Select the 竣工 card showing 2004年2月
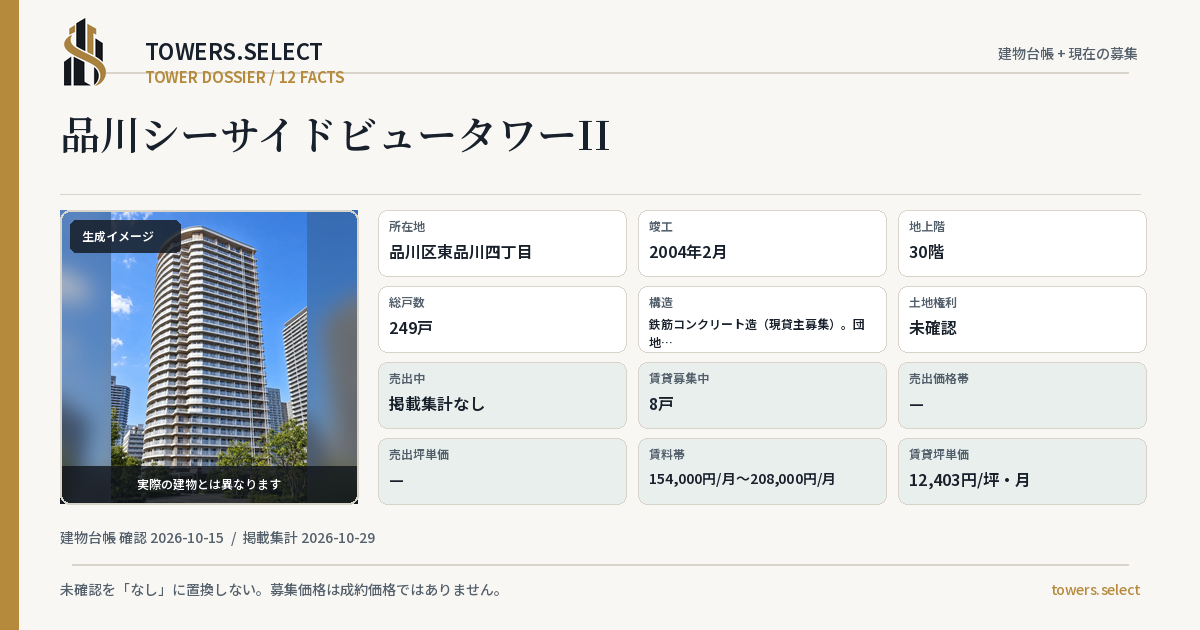Image resolution: width=1200 pixels, height=630 pixels. 762,243
